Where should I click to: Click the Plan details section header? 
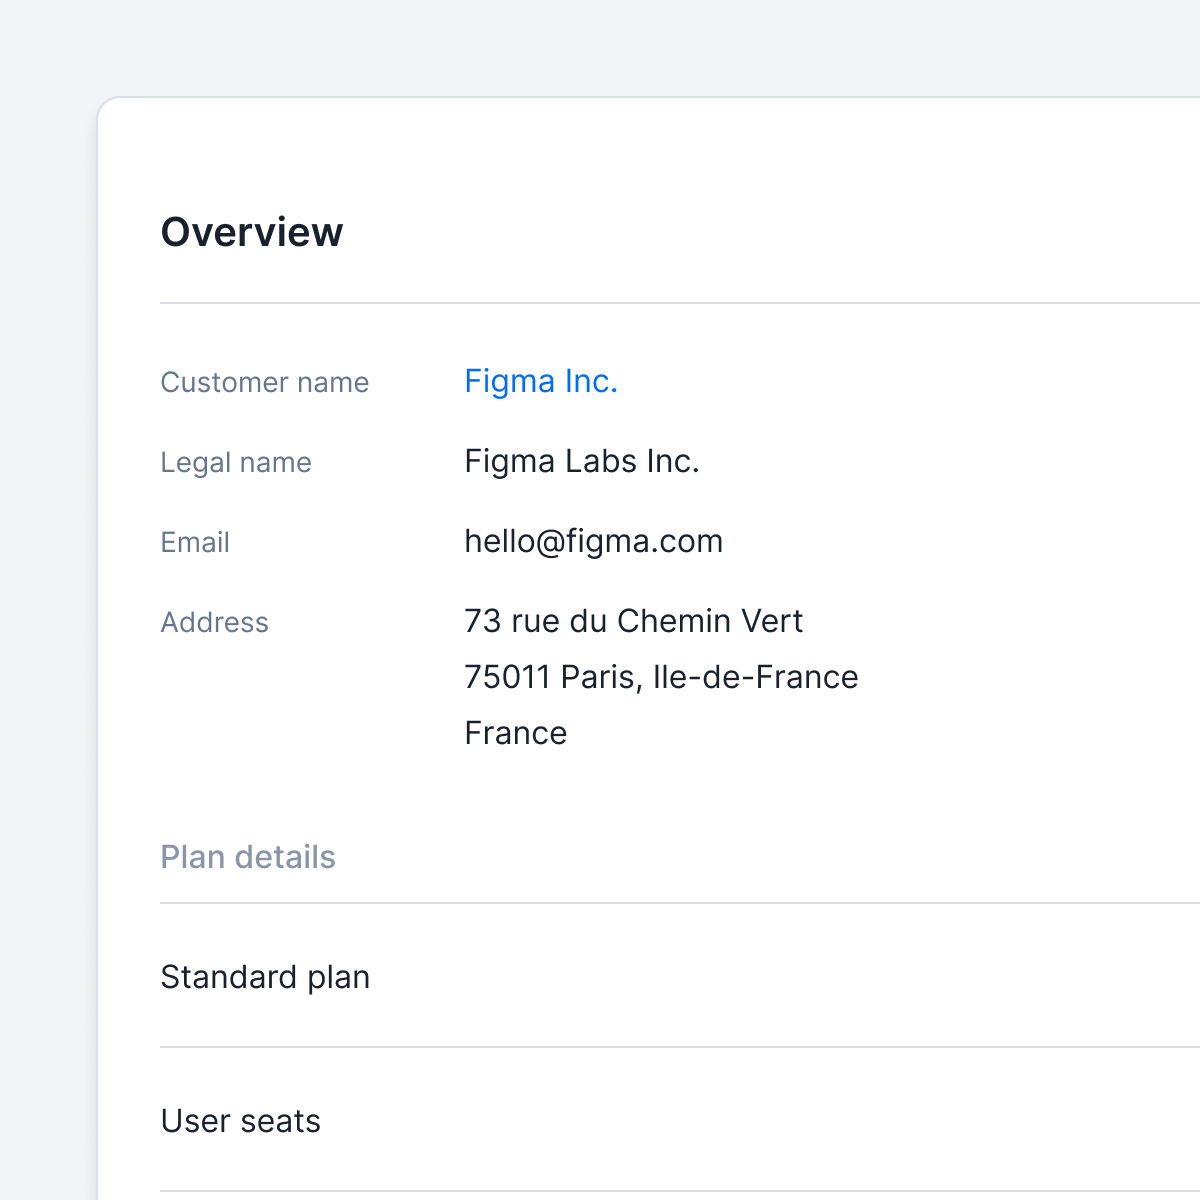coord(248,857)
